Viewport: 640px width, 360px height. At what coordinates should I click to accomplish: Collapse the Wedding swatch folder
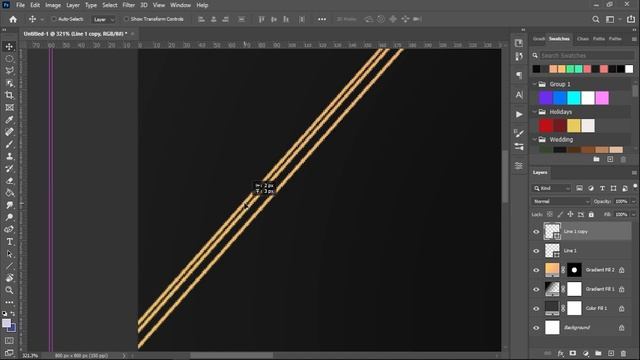click(x=535, y=140)
